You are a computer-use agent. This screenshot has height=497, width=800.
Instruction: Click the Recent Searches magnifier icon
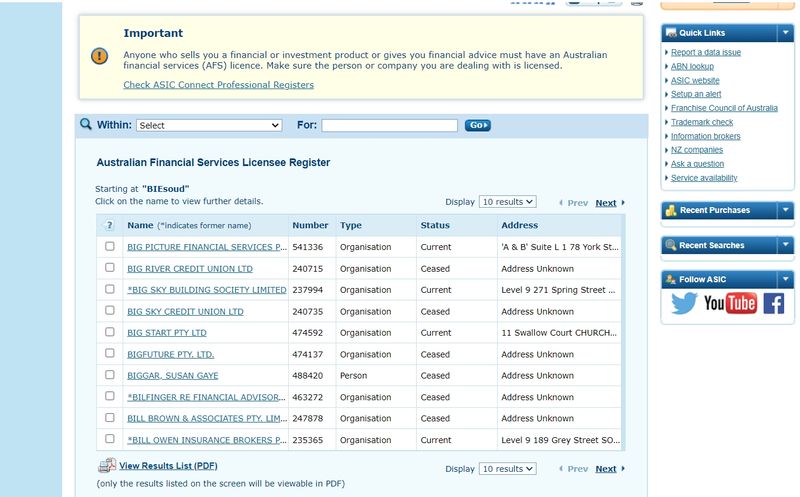(x=671, y=245)
